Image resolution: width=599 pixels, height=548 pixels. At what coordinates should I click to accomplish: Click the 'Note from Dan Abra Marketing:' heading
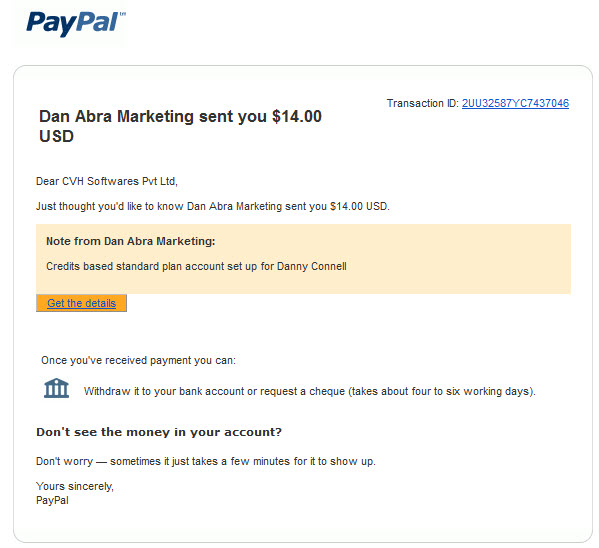point(131,241)
